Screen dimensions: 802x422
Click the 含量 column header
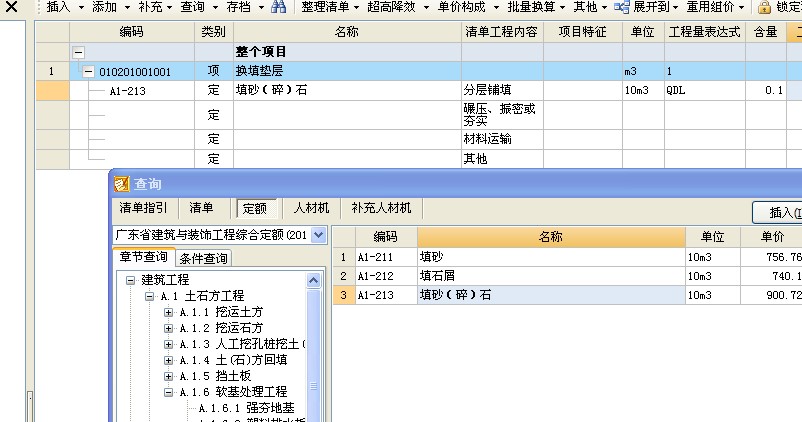766,32
